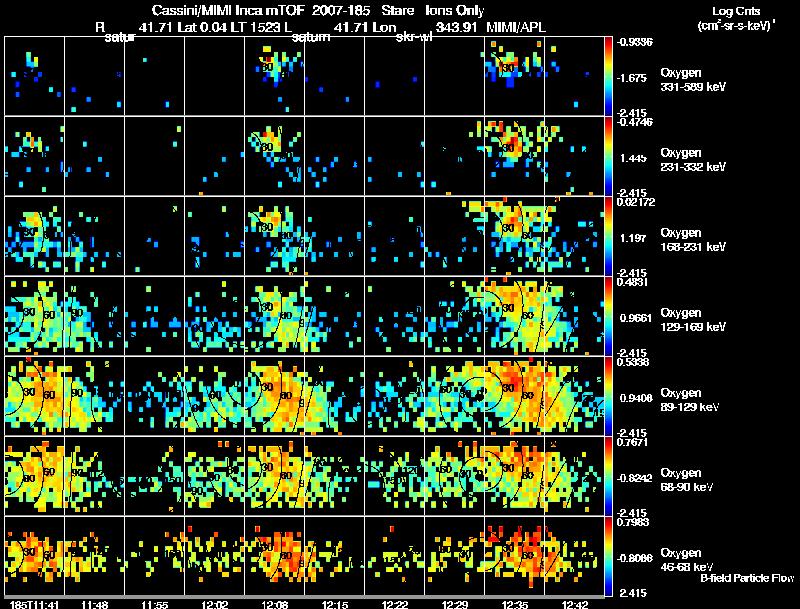The width and height of the screenshot is (800, 609).
Task: Click the '11:55' time axis label
Action: (x=155, y=604)
